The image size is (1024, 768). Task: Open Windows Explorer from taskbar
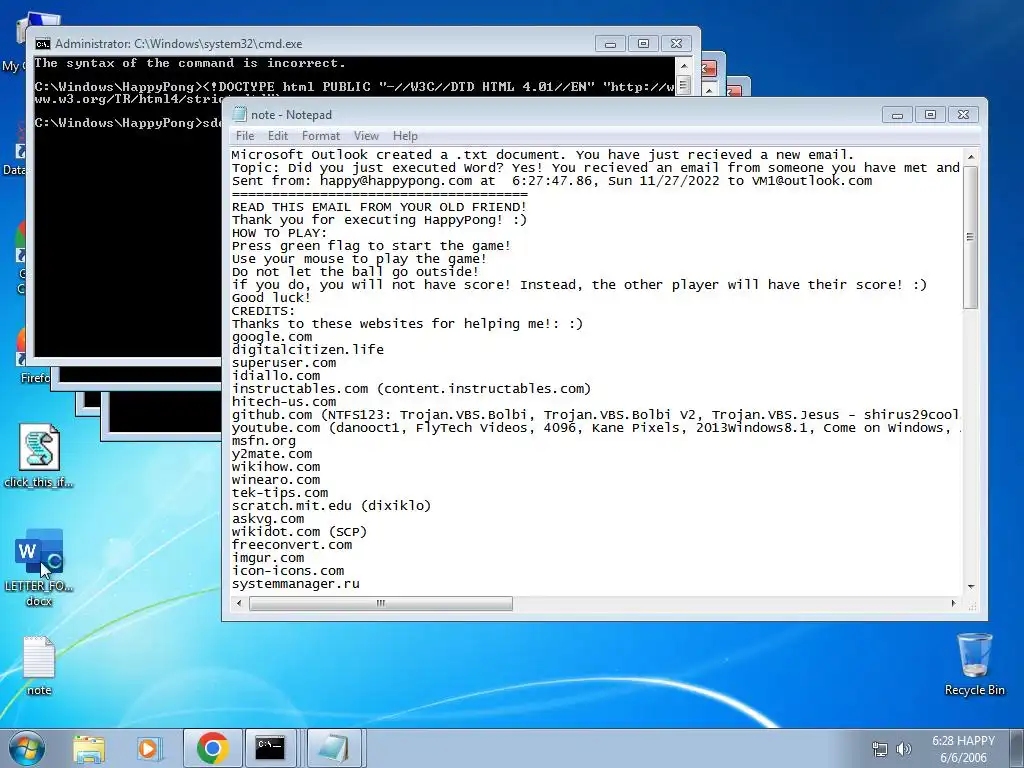89,748
